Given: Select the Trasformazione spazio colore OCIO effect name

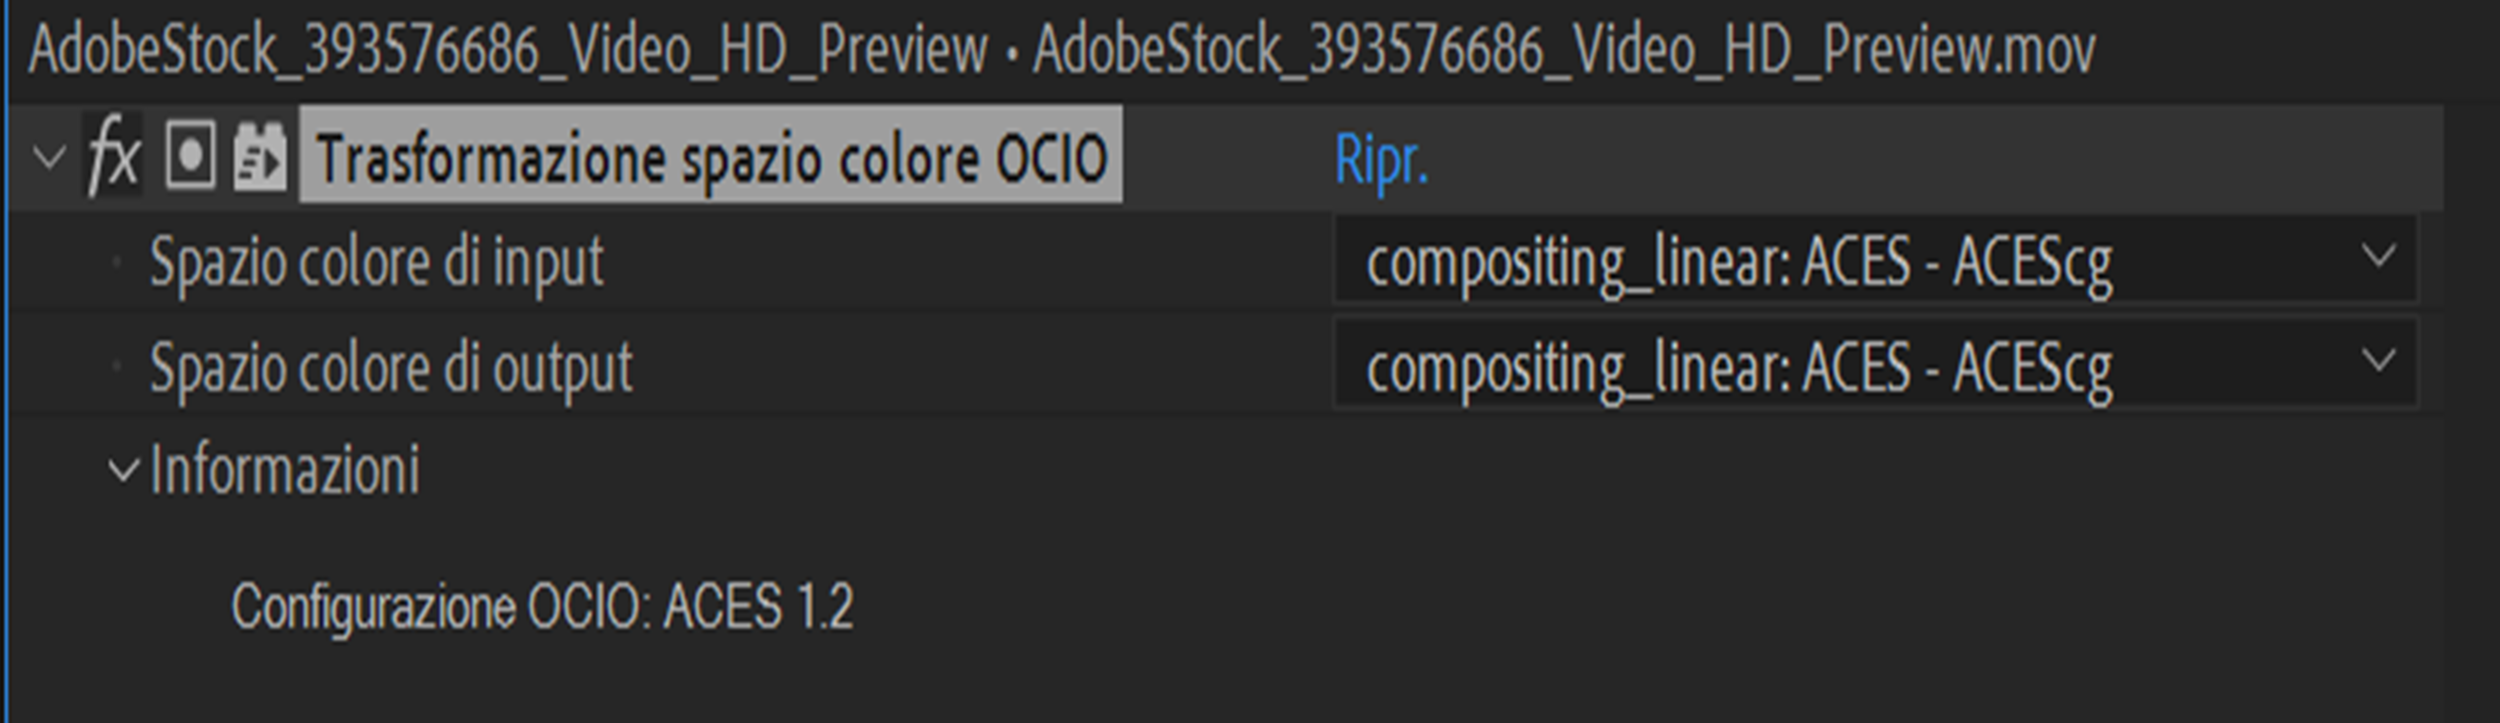Looking at the screenshot, I should pos(711,157).
